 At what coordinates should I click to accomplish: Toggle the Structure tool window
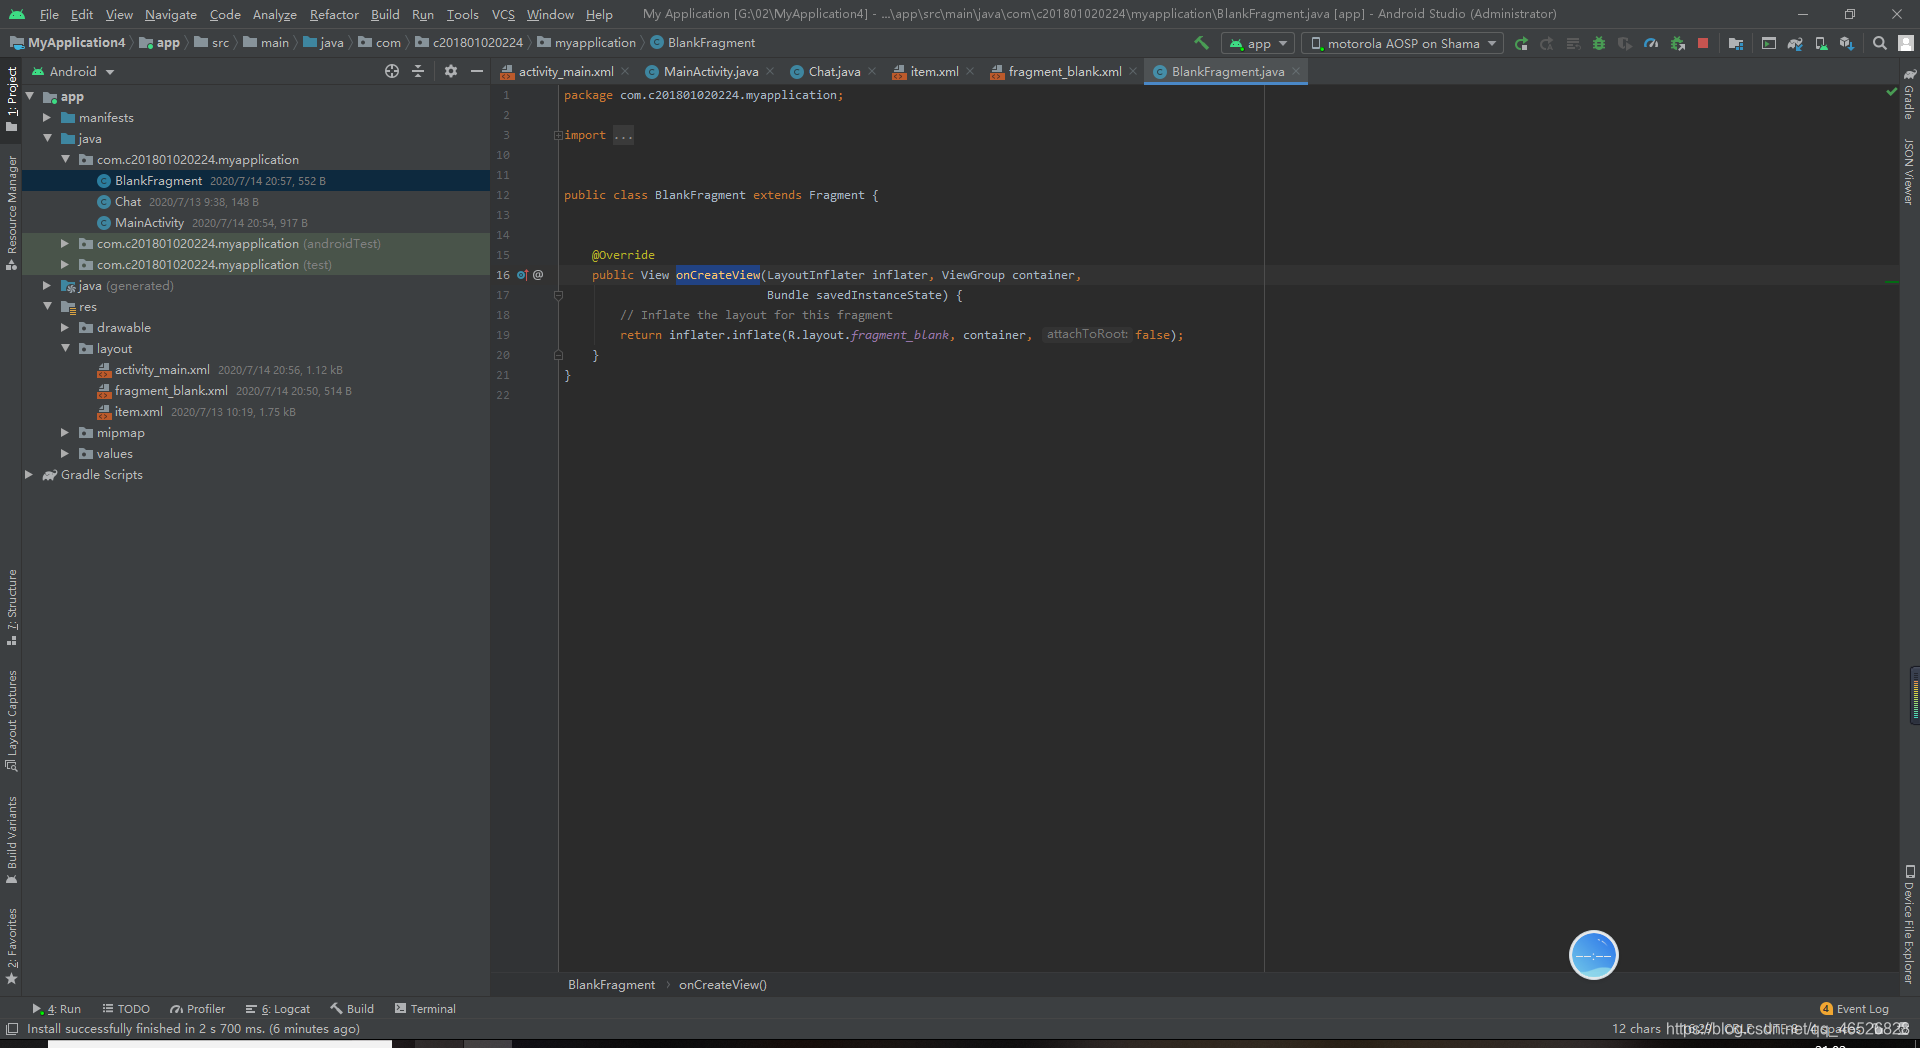click(x=11, y=607)
